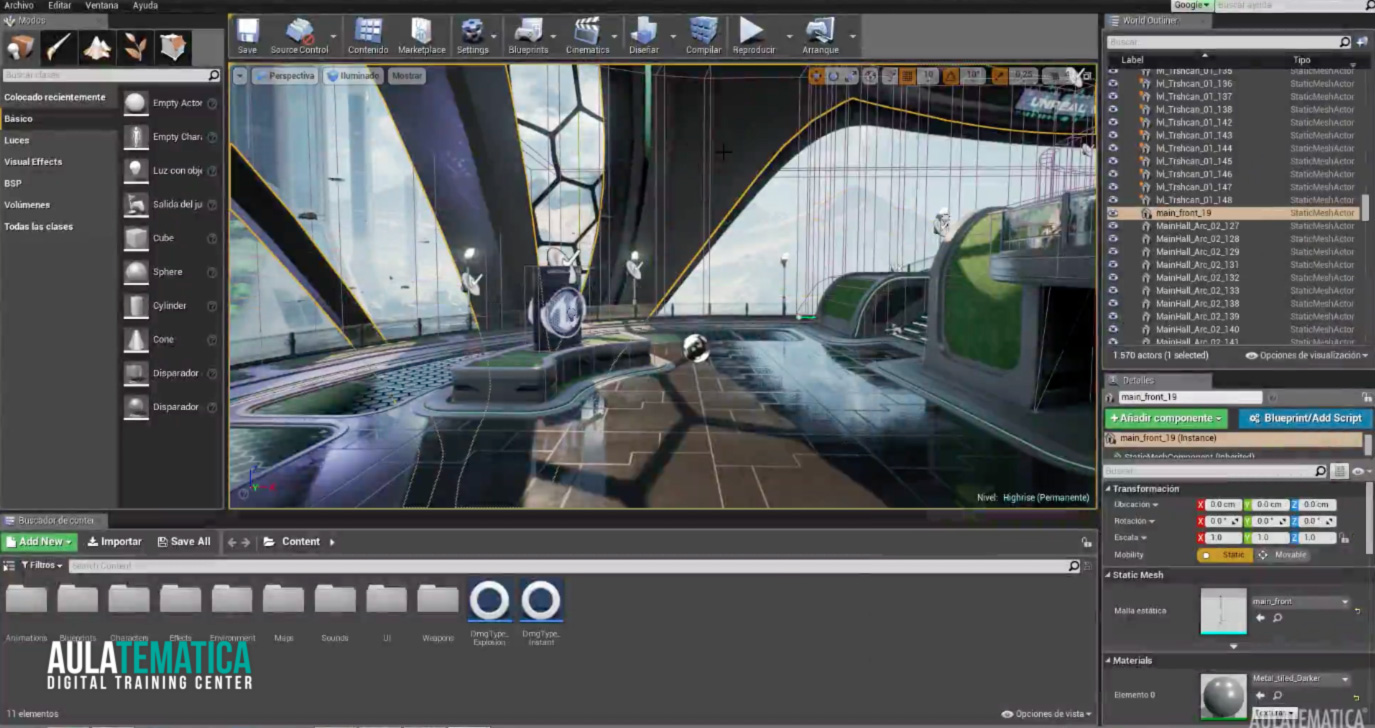Viewport: 1375px width, 728px height.
Task: Open Opciones de visualización dropdown
Action: click(1307, 355)
